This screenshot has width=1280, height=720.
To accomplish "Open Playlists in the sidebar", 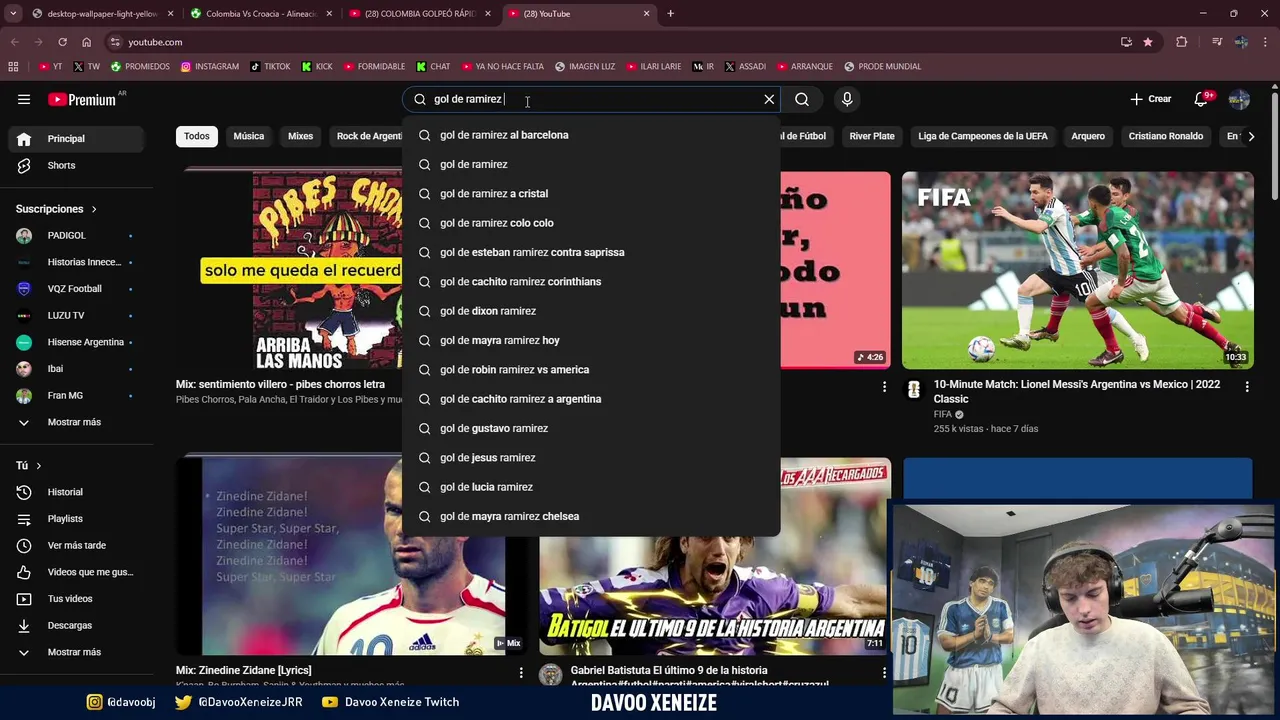I will coord(76,519).
